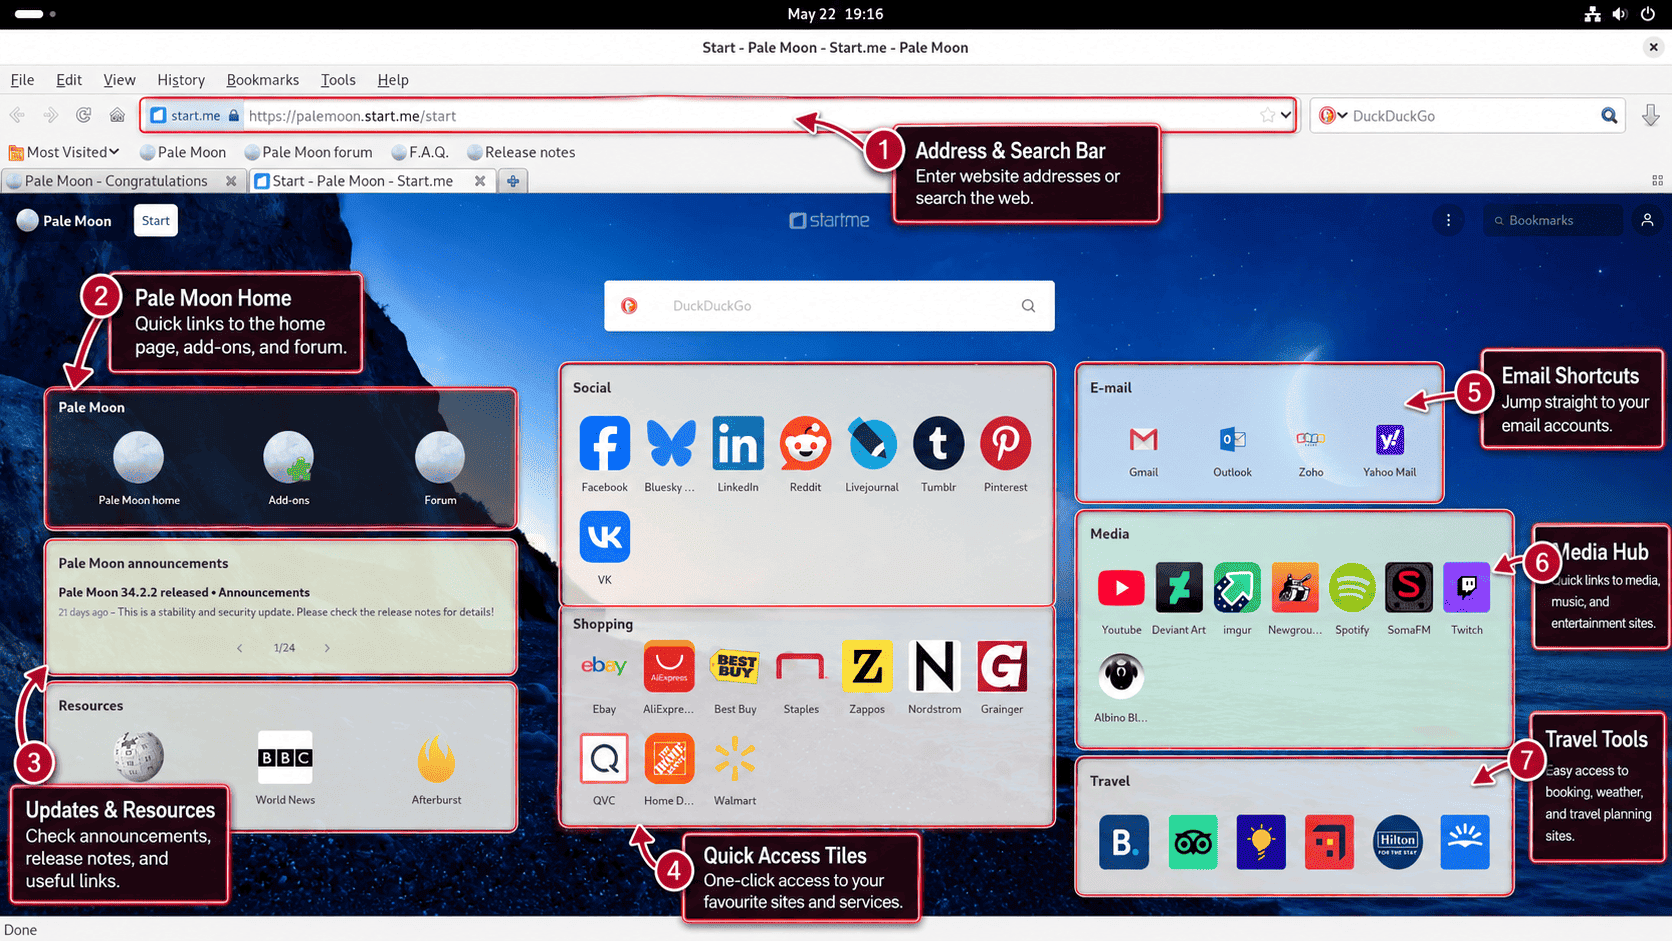This screenshot has height=941, width=1672.
Task: Show next announcement with right chevron
Action: pos(327,648)
